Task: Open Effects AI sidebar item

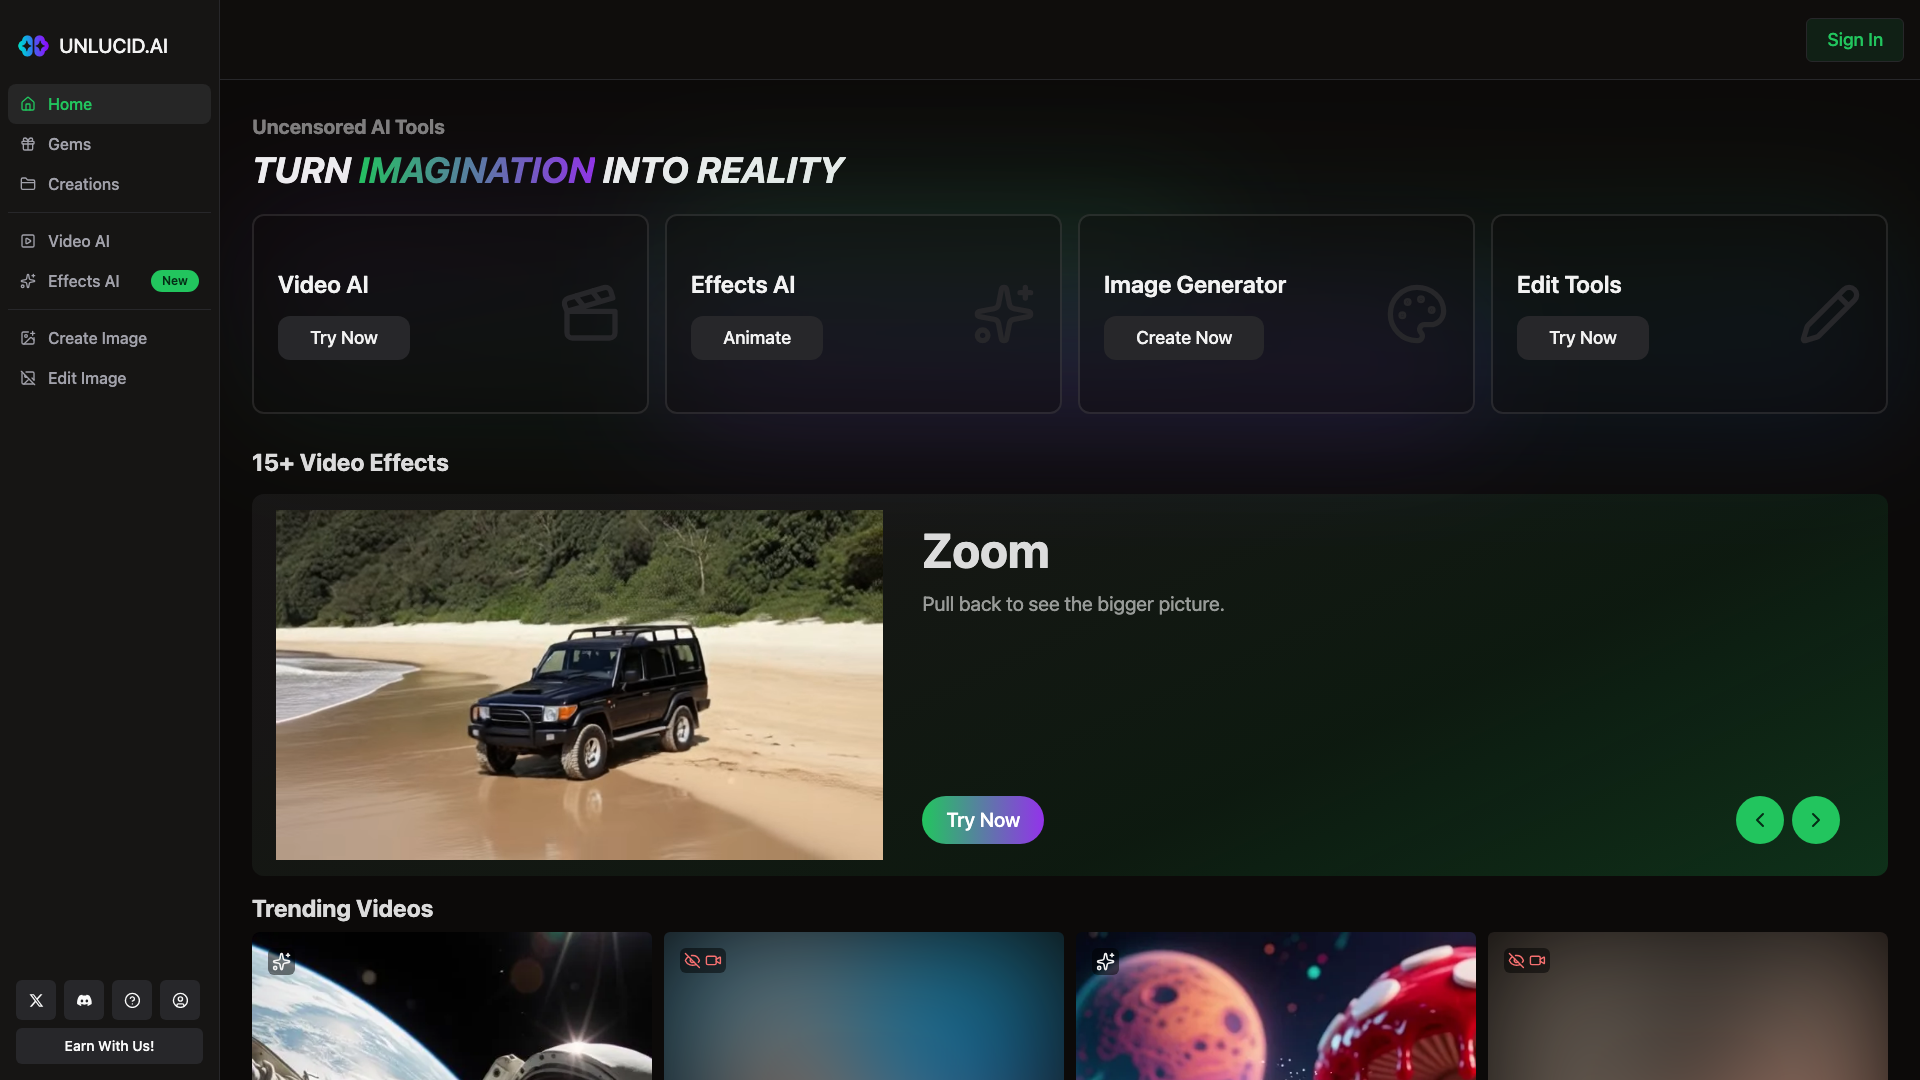Action: coord(109,281)
